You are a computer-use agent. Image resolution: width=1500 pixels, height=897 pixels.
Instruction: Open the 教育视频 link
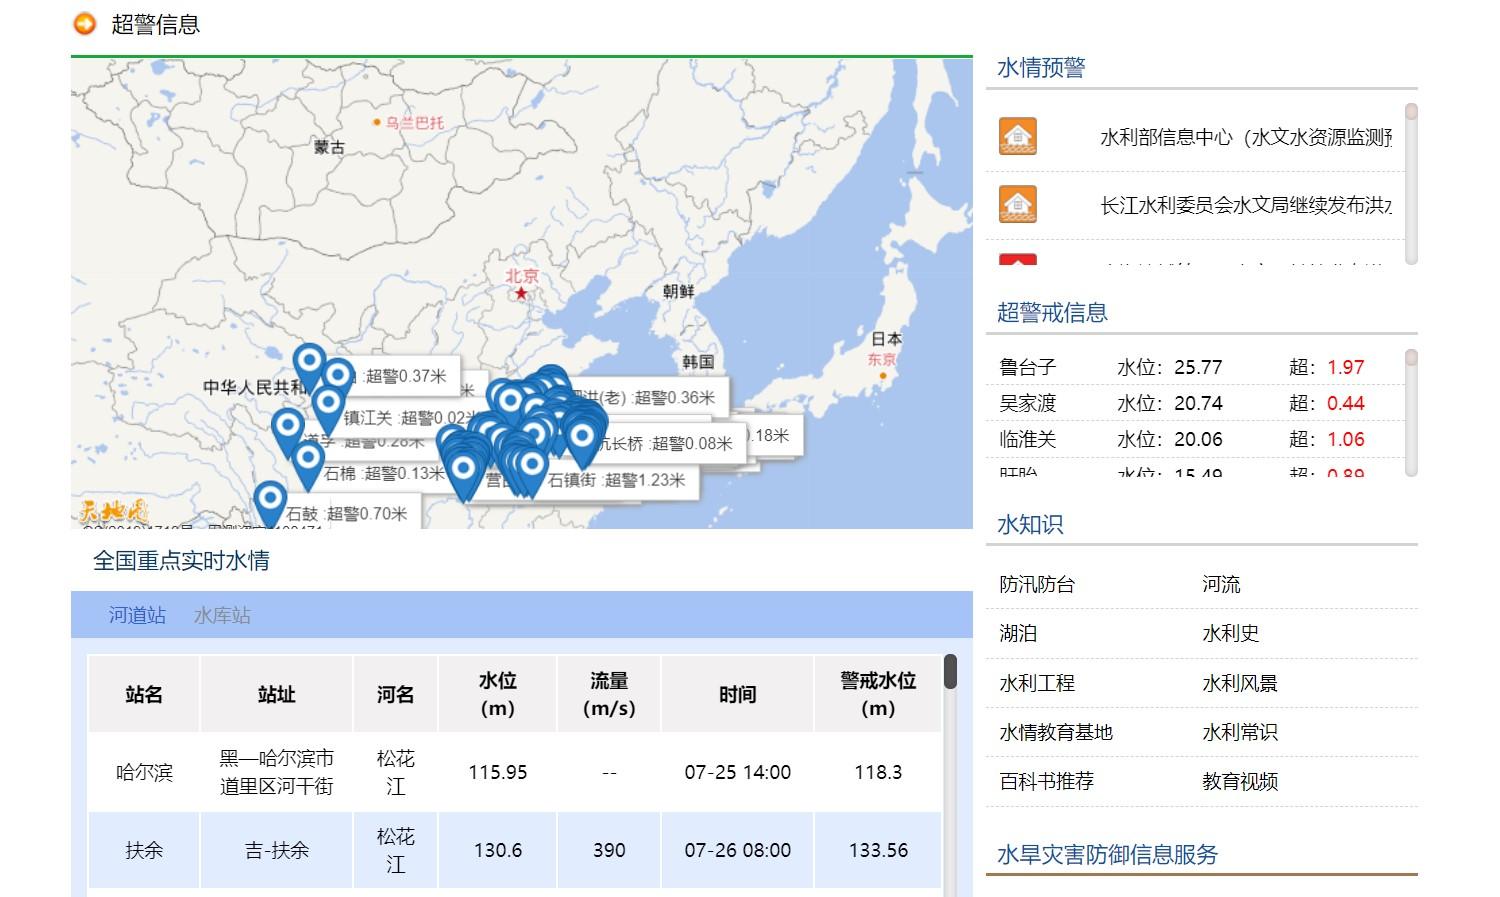[1240, 781]
